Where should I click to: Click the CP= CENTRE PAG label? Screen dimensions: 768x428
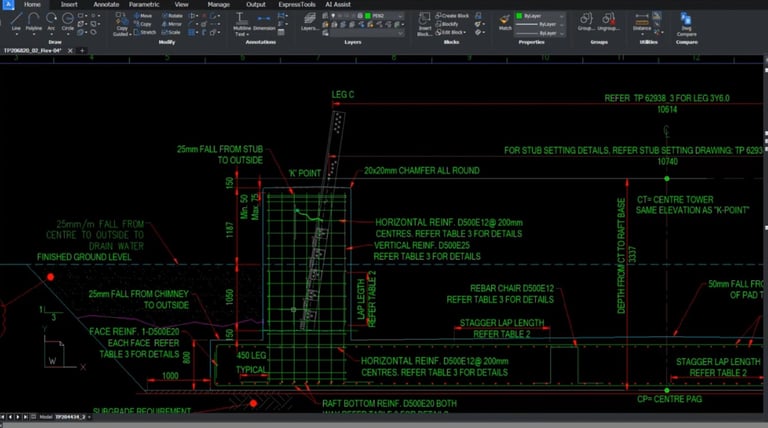670,399
